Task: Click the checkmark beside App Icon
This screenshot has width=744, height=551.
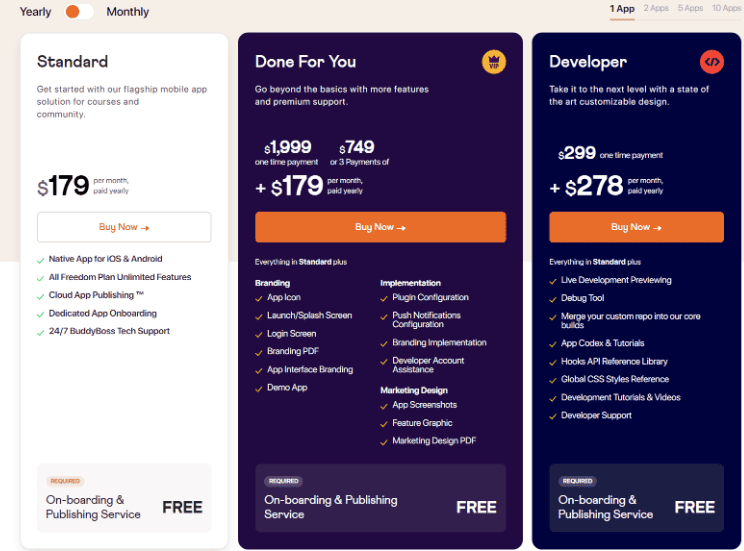Action: coord(260,298)
